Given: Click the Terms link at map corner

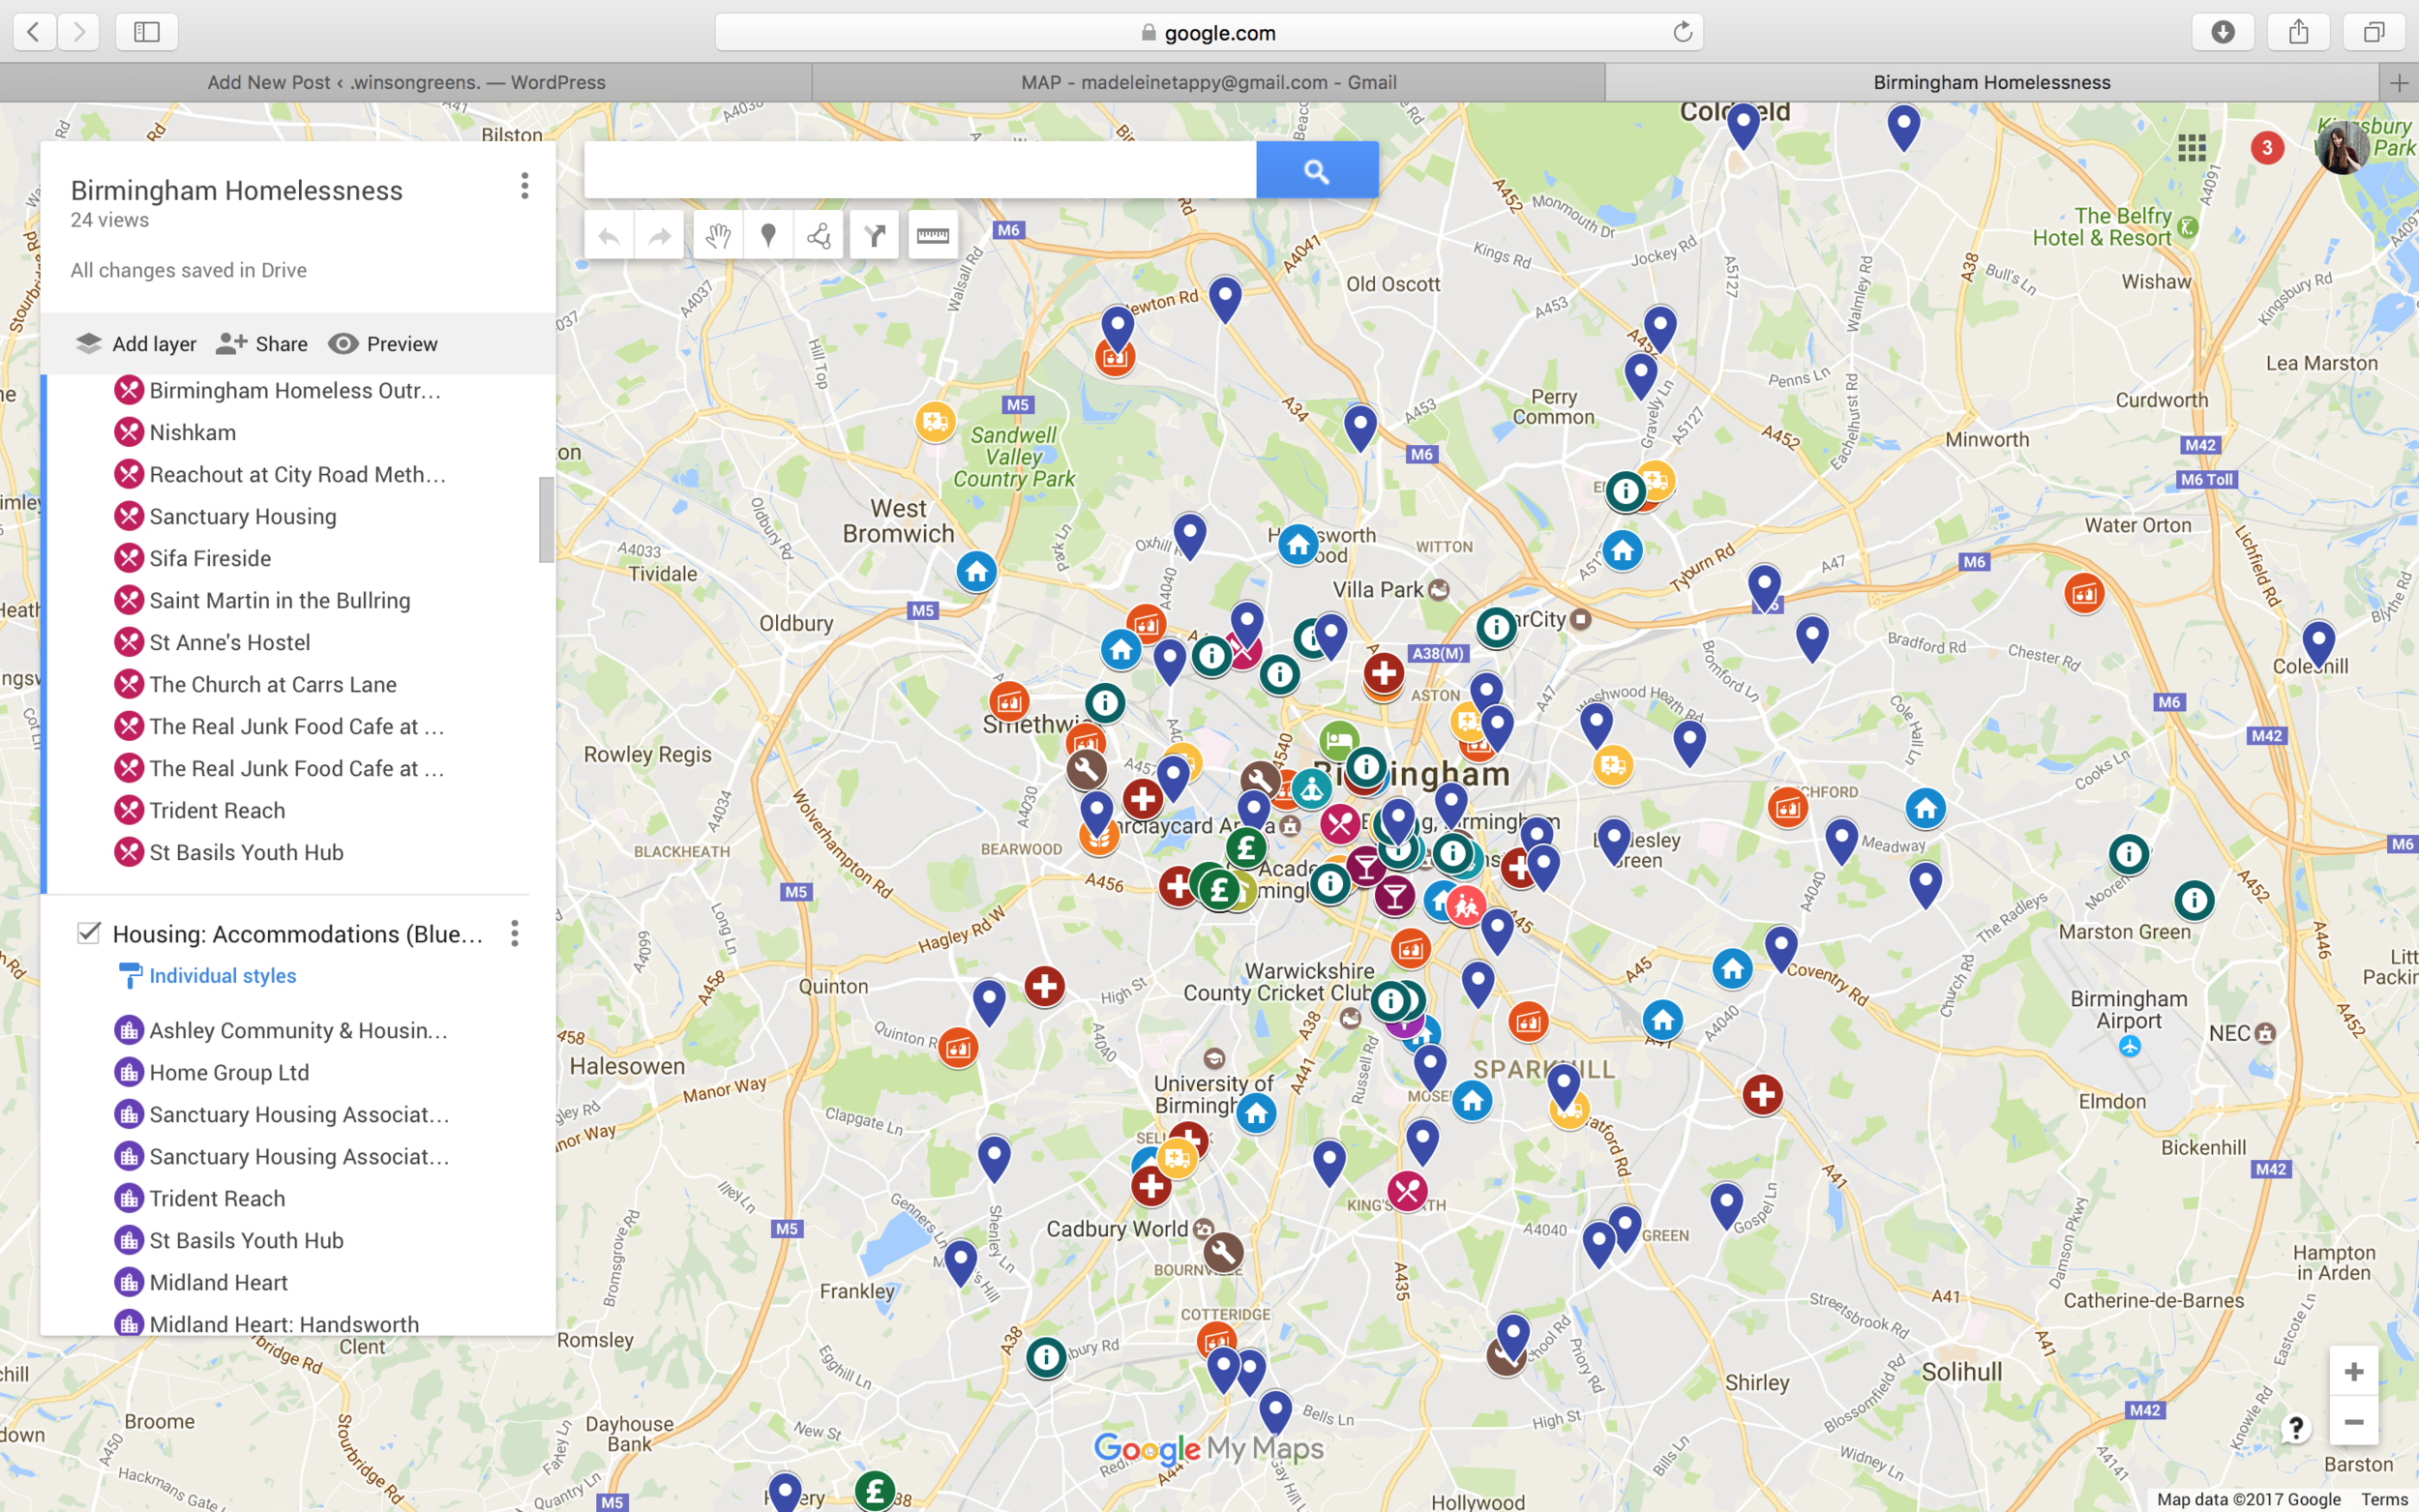Looking at the screenshot, I should pos(2384,1499).
